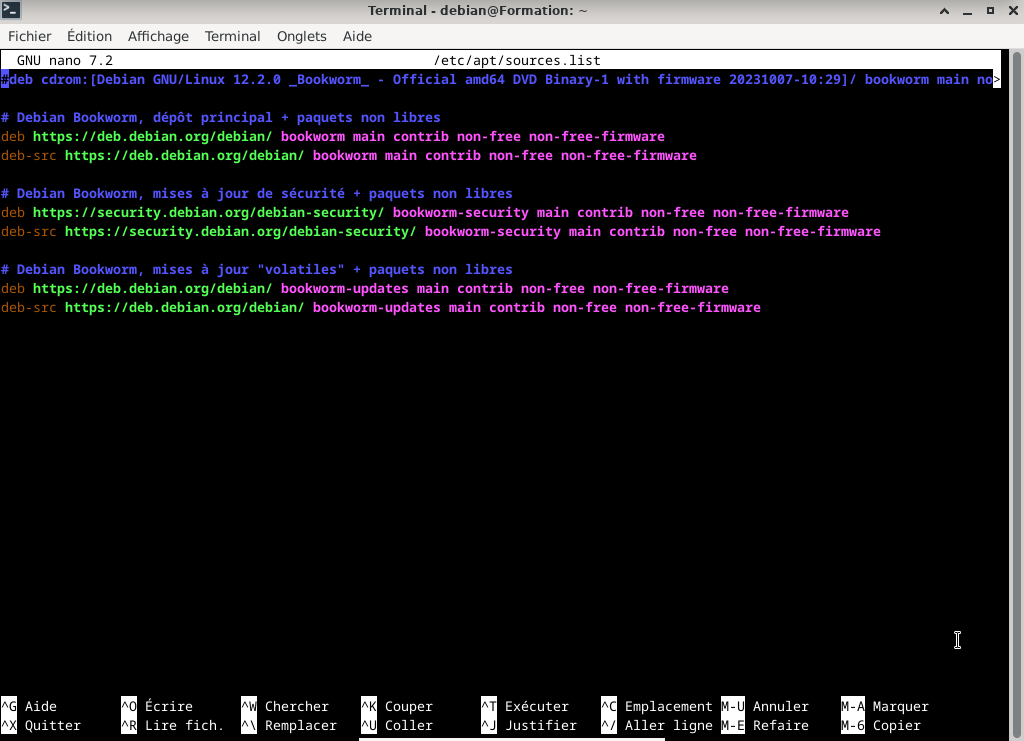
Task: Click the roll-up window arrow button
Action: coord(944,11)
